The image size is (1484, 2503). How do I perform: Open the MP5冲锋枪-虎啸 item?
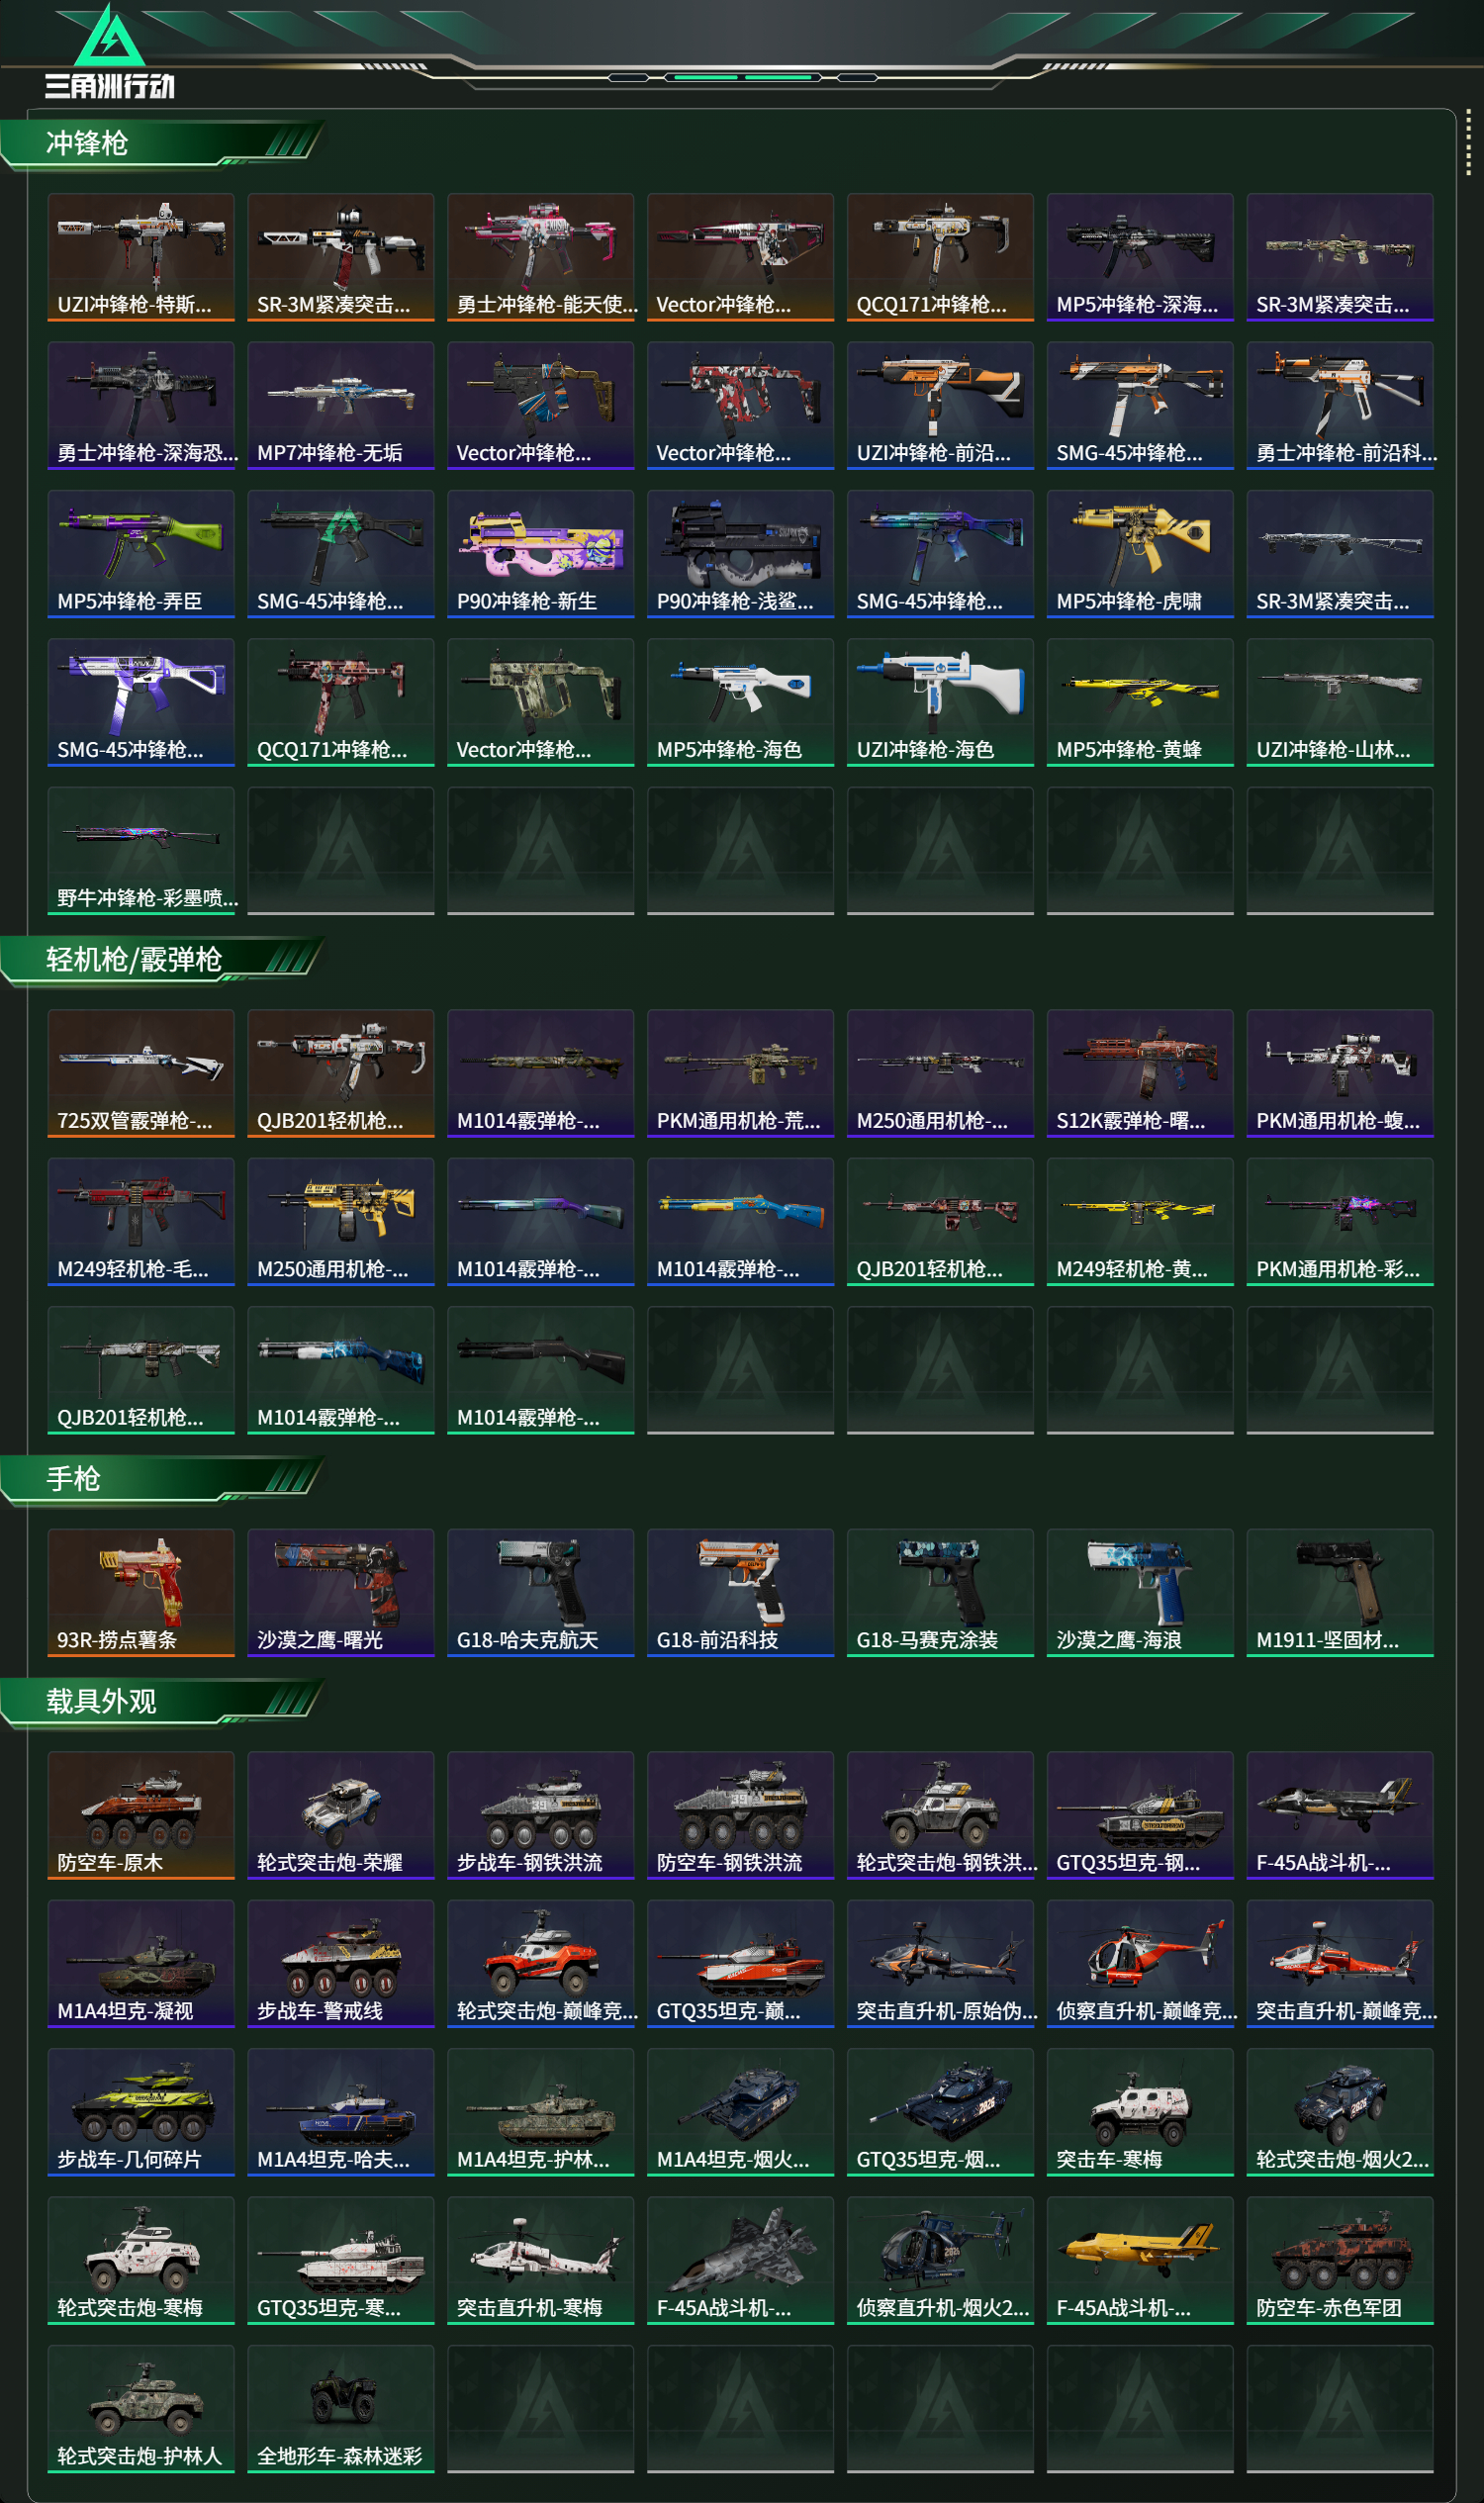1140,554
